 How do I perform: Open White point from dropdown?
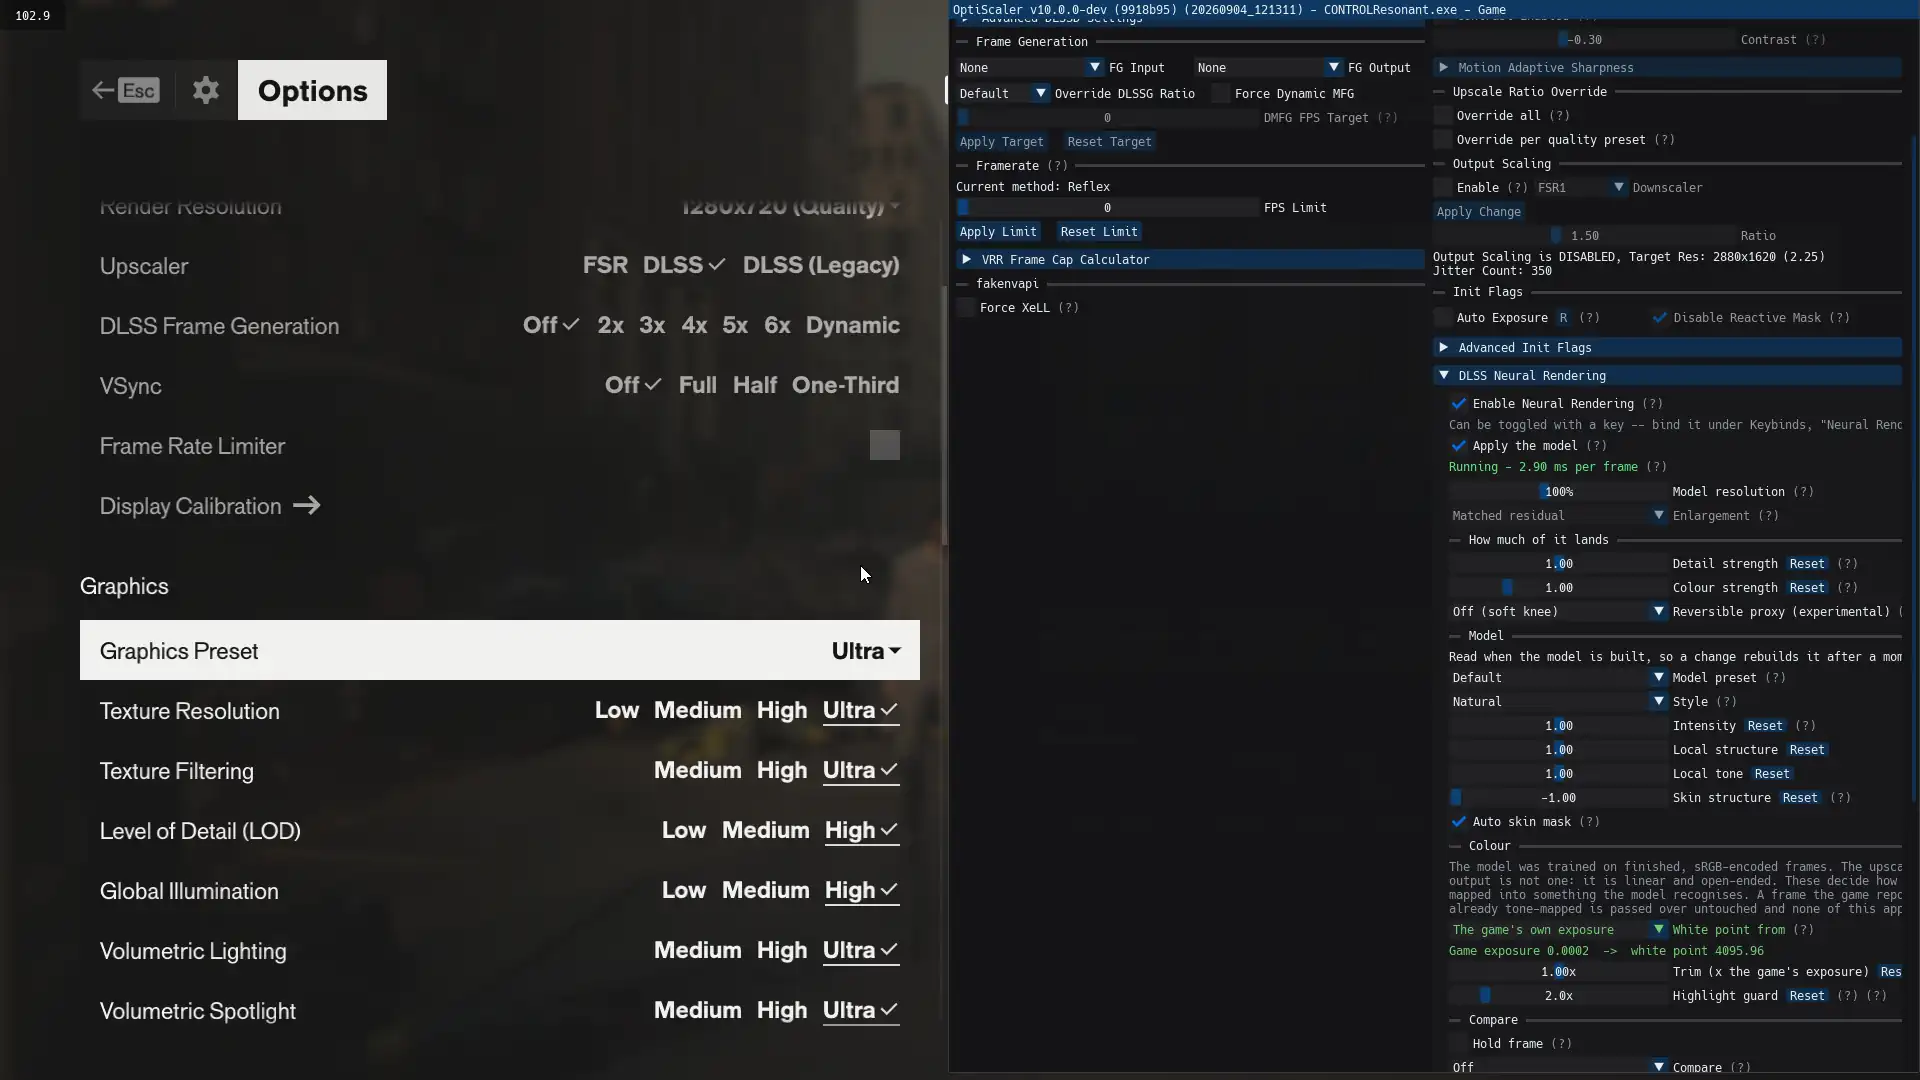[1558, 930]
